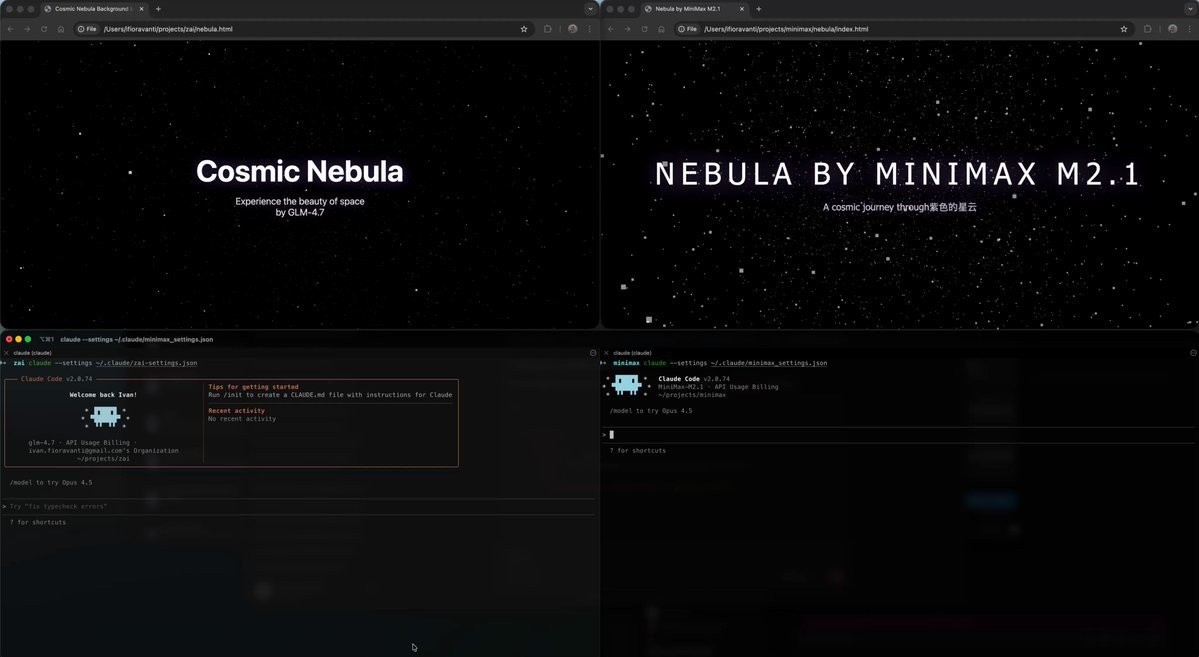Click the Claude Code mascot in right terminal
The height and width of the screenshot is (657, 1199).
pos(626,385)
